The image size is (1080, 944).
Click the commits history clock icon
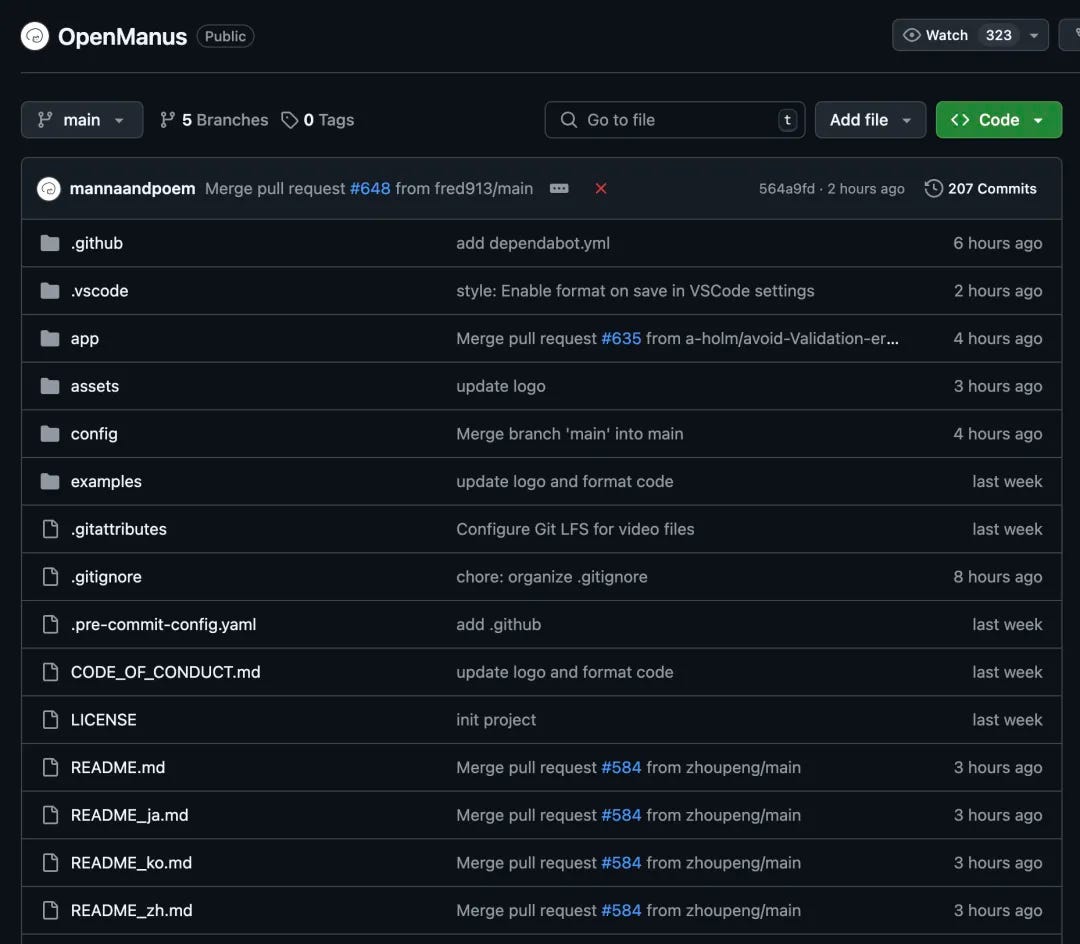click(x=933, y=189)
